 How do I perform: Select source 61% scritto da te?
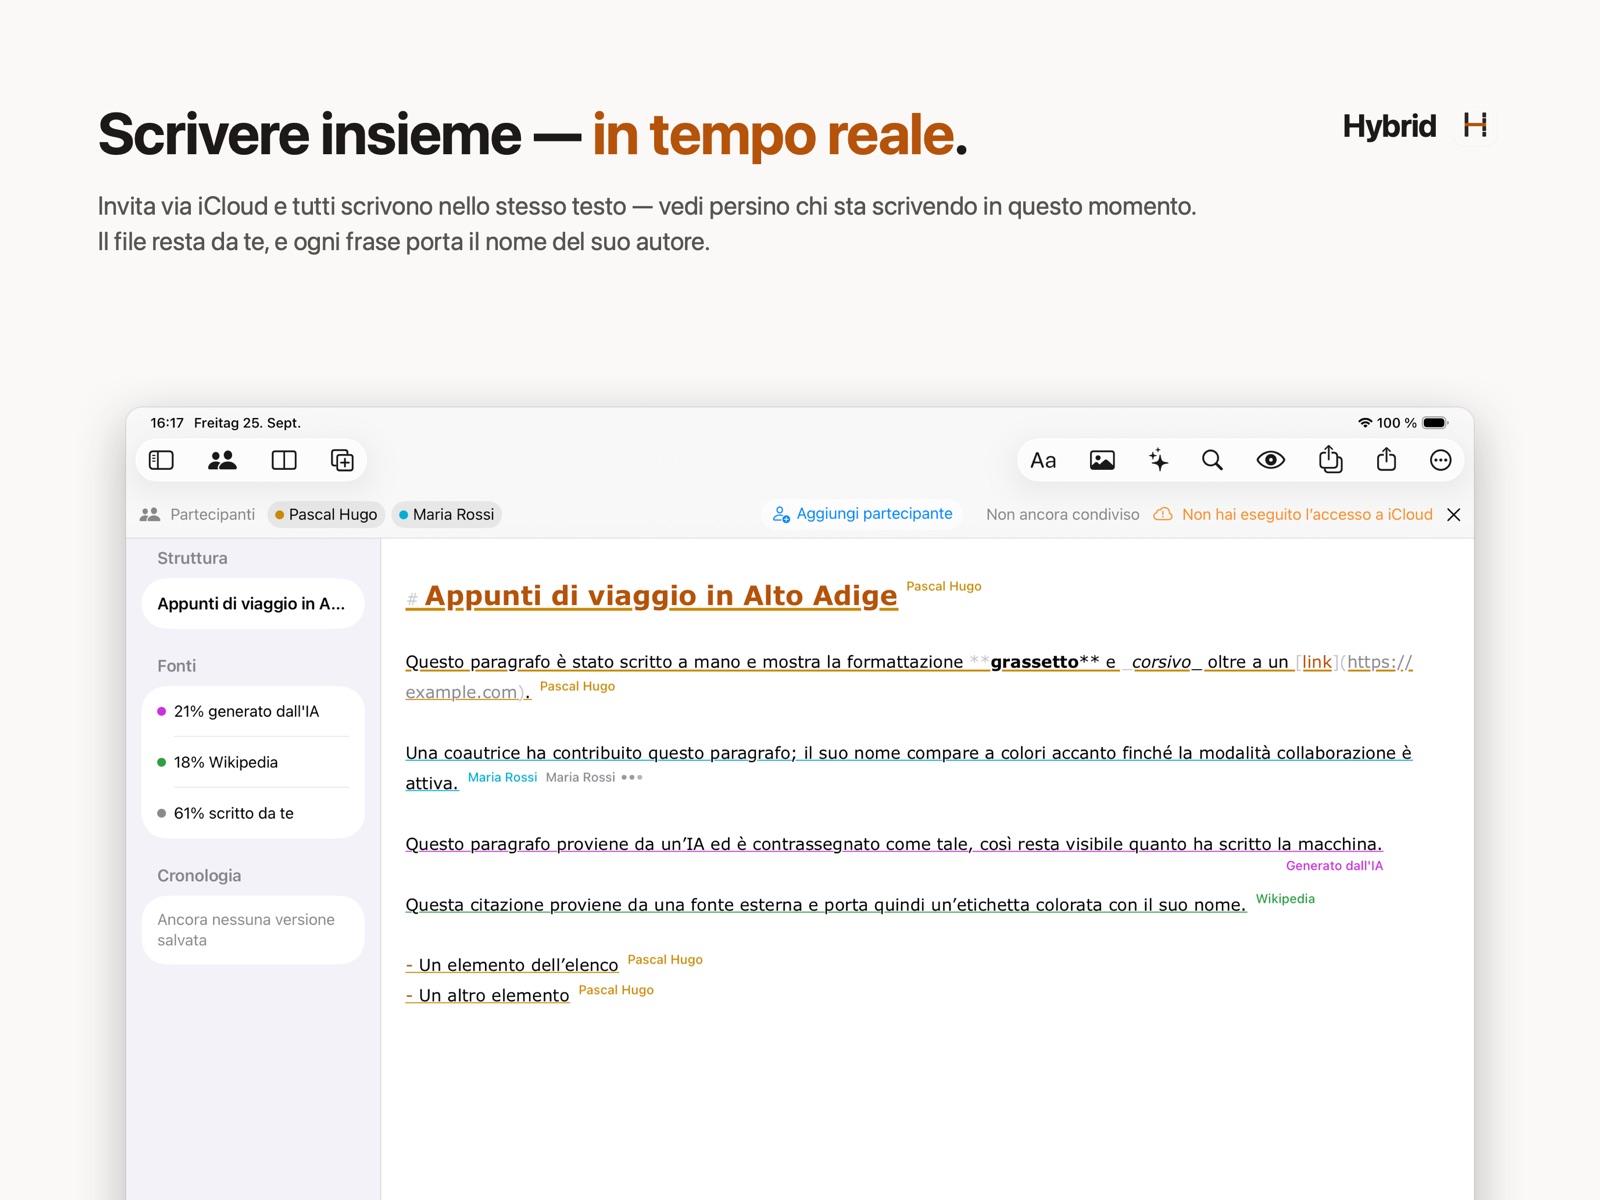253,813
